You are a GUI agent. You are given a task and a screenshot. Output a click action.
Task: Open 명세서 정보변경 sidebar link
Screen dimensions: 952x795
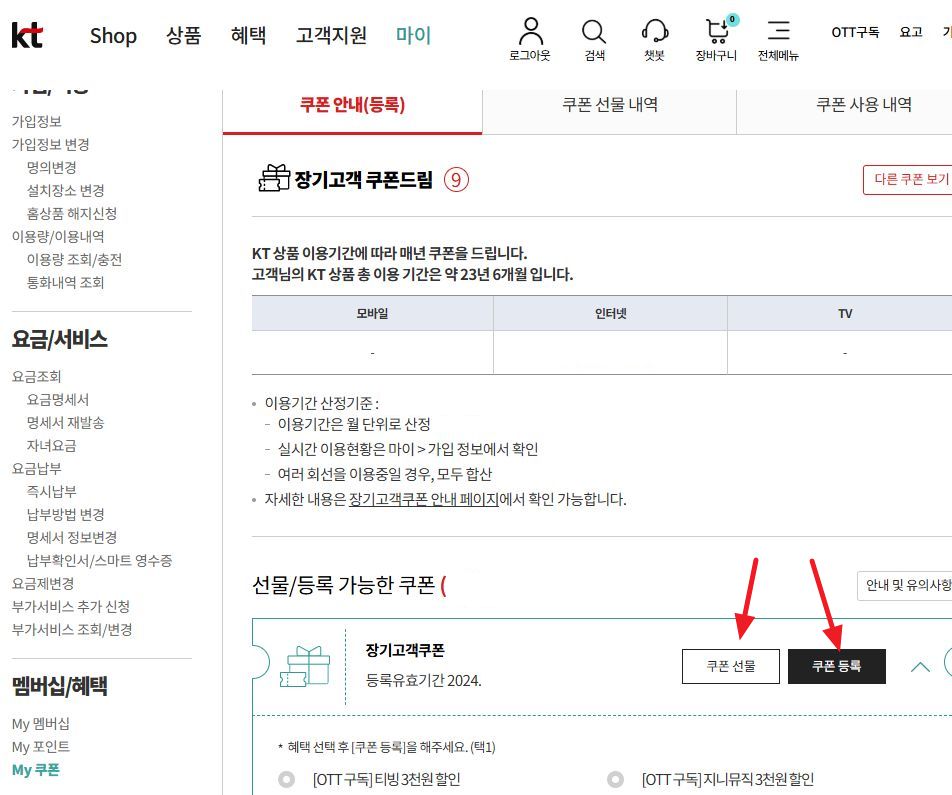coord(72,538)
